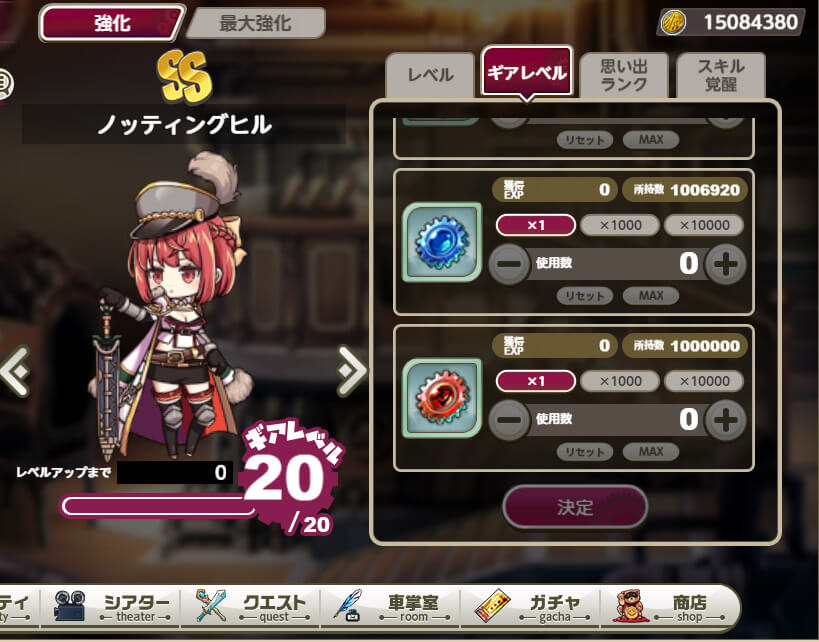
Task: Click MAX for the red gear
Action: 651,451
